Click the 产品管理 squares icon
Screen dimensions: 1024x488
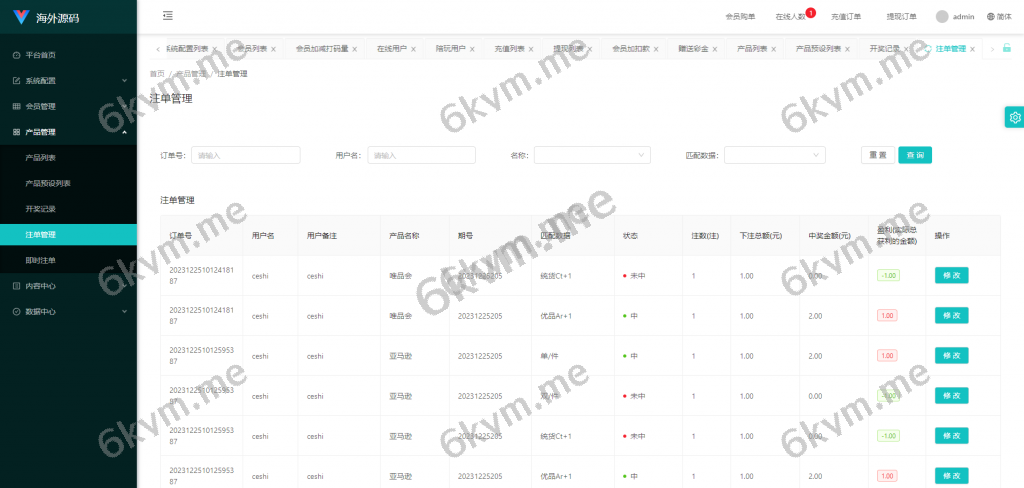[x=16, y=132]
